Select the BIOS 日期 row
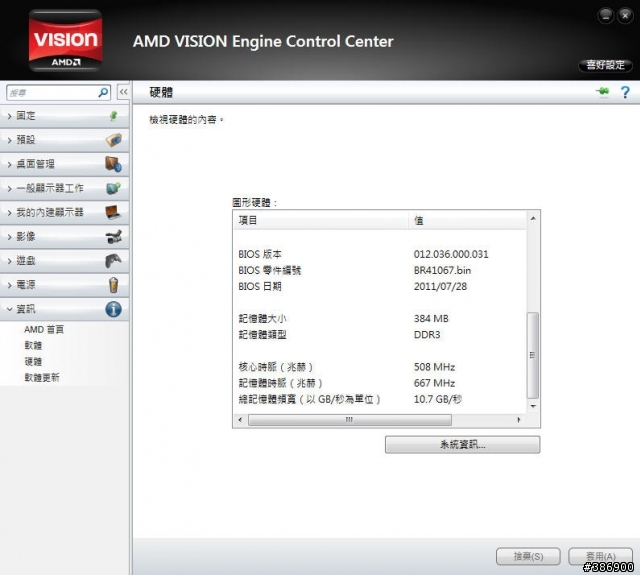Image resolution: width=640 pixels, height=575 pixels. (380, 286)
